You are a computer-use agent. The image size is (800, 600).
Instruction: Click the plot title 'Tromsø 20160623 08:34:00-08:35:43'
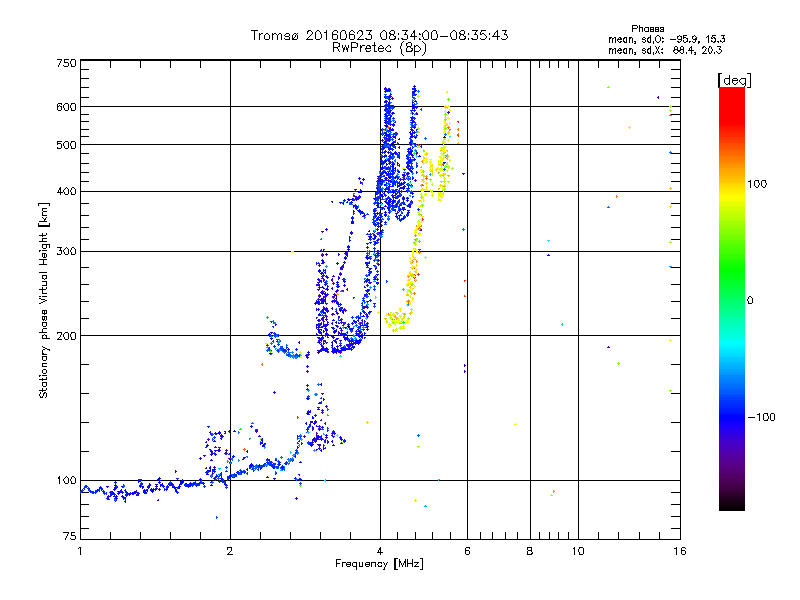[x=379, y=35]
